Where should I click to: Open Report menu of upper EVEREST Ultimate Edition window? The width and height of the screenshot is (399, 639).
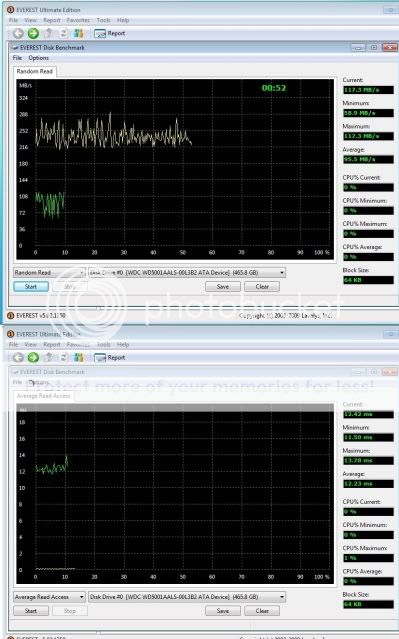[52, 20]
